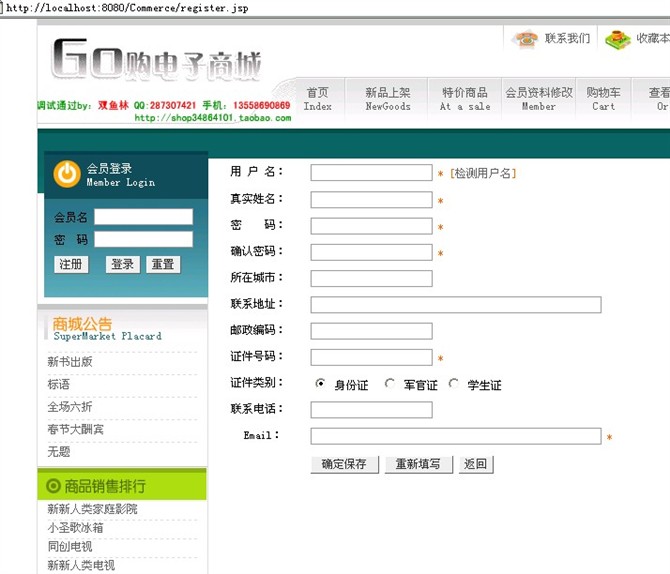Viewport: 670px width, 574px height.
Task: Click the 商城公告 heading
Action: (x=82, y=324)
